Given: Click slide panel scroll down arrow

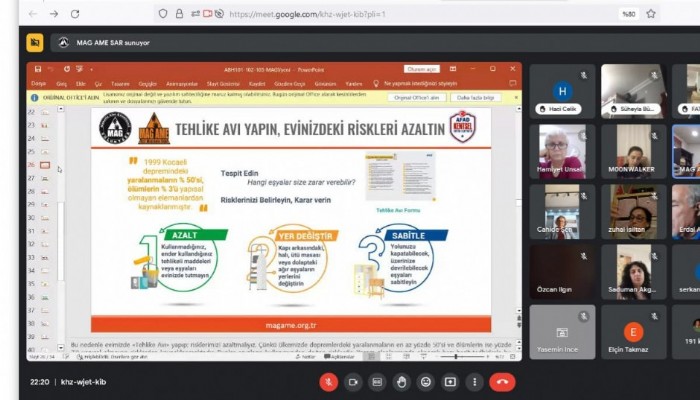Looking at the screenshot, I should (x=61, y=347).
